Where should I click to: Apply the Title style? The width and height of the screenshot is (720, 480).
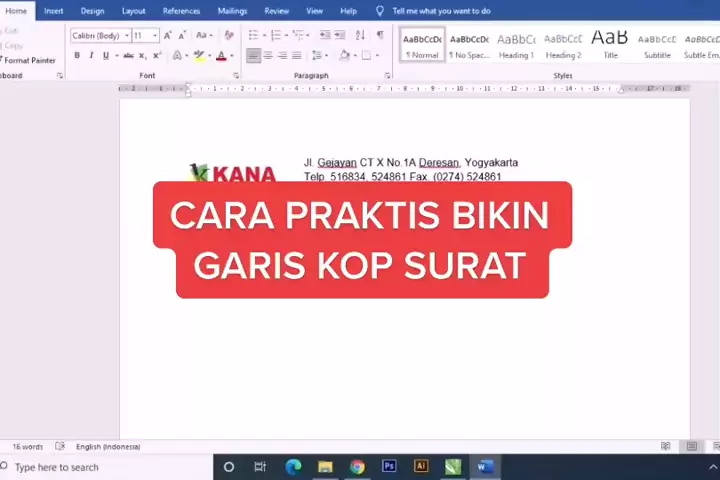[610, 45]
